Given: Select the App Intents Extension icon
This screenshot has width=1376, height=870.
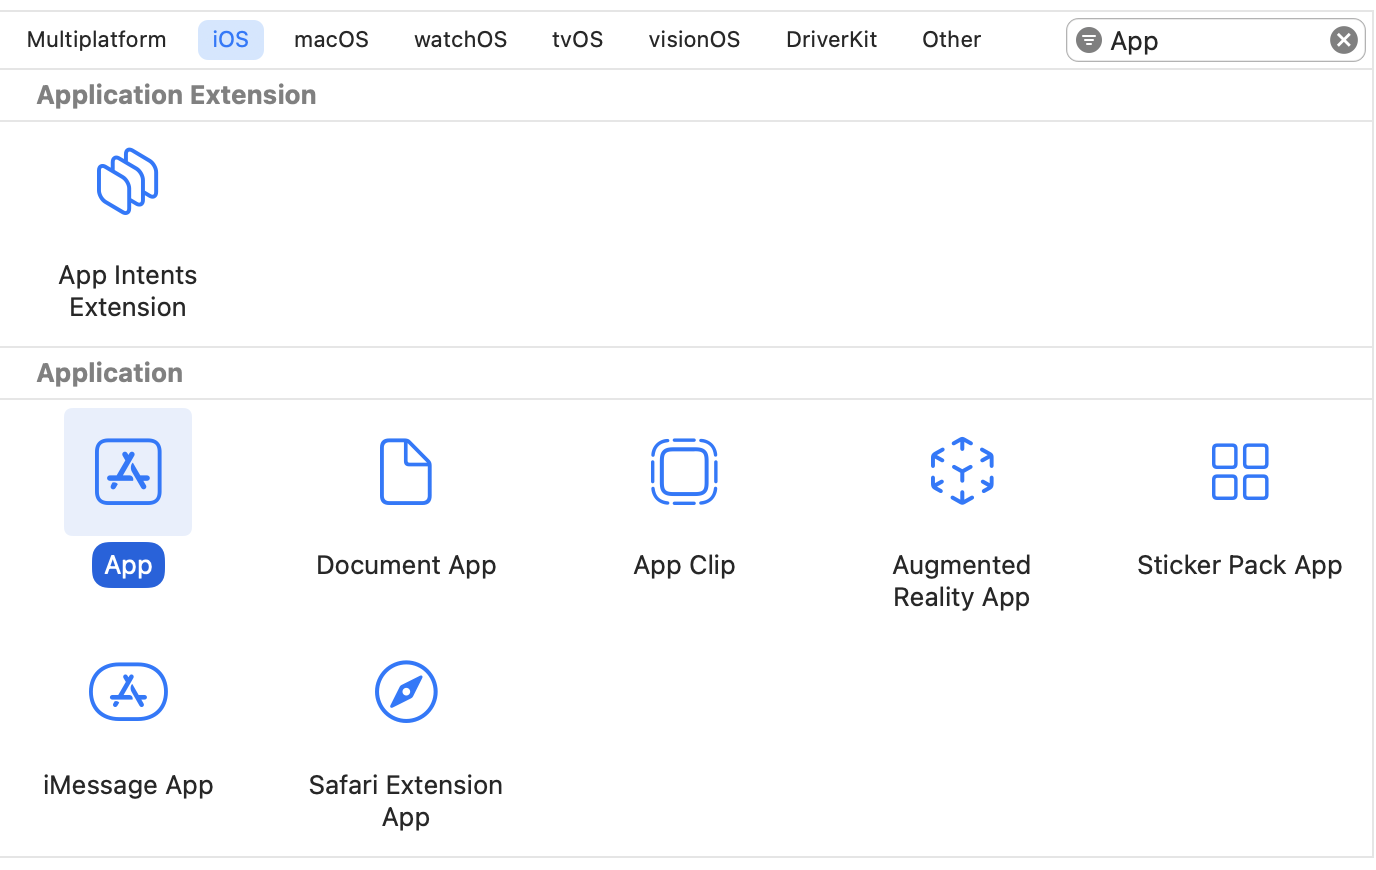Looking at the screenshot, I should pyautogui.click(x=128, y=182).
